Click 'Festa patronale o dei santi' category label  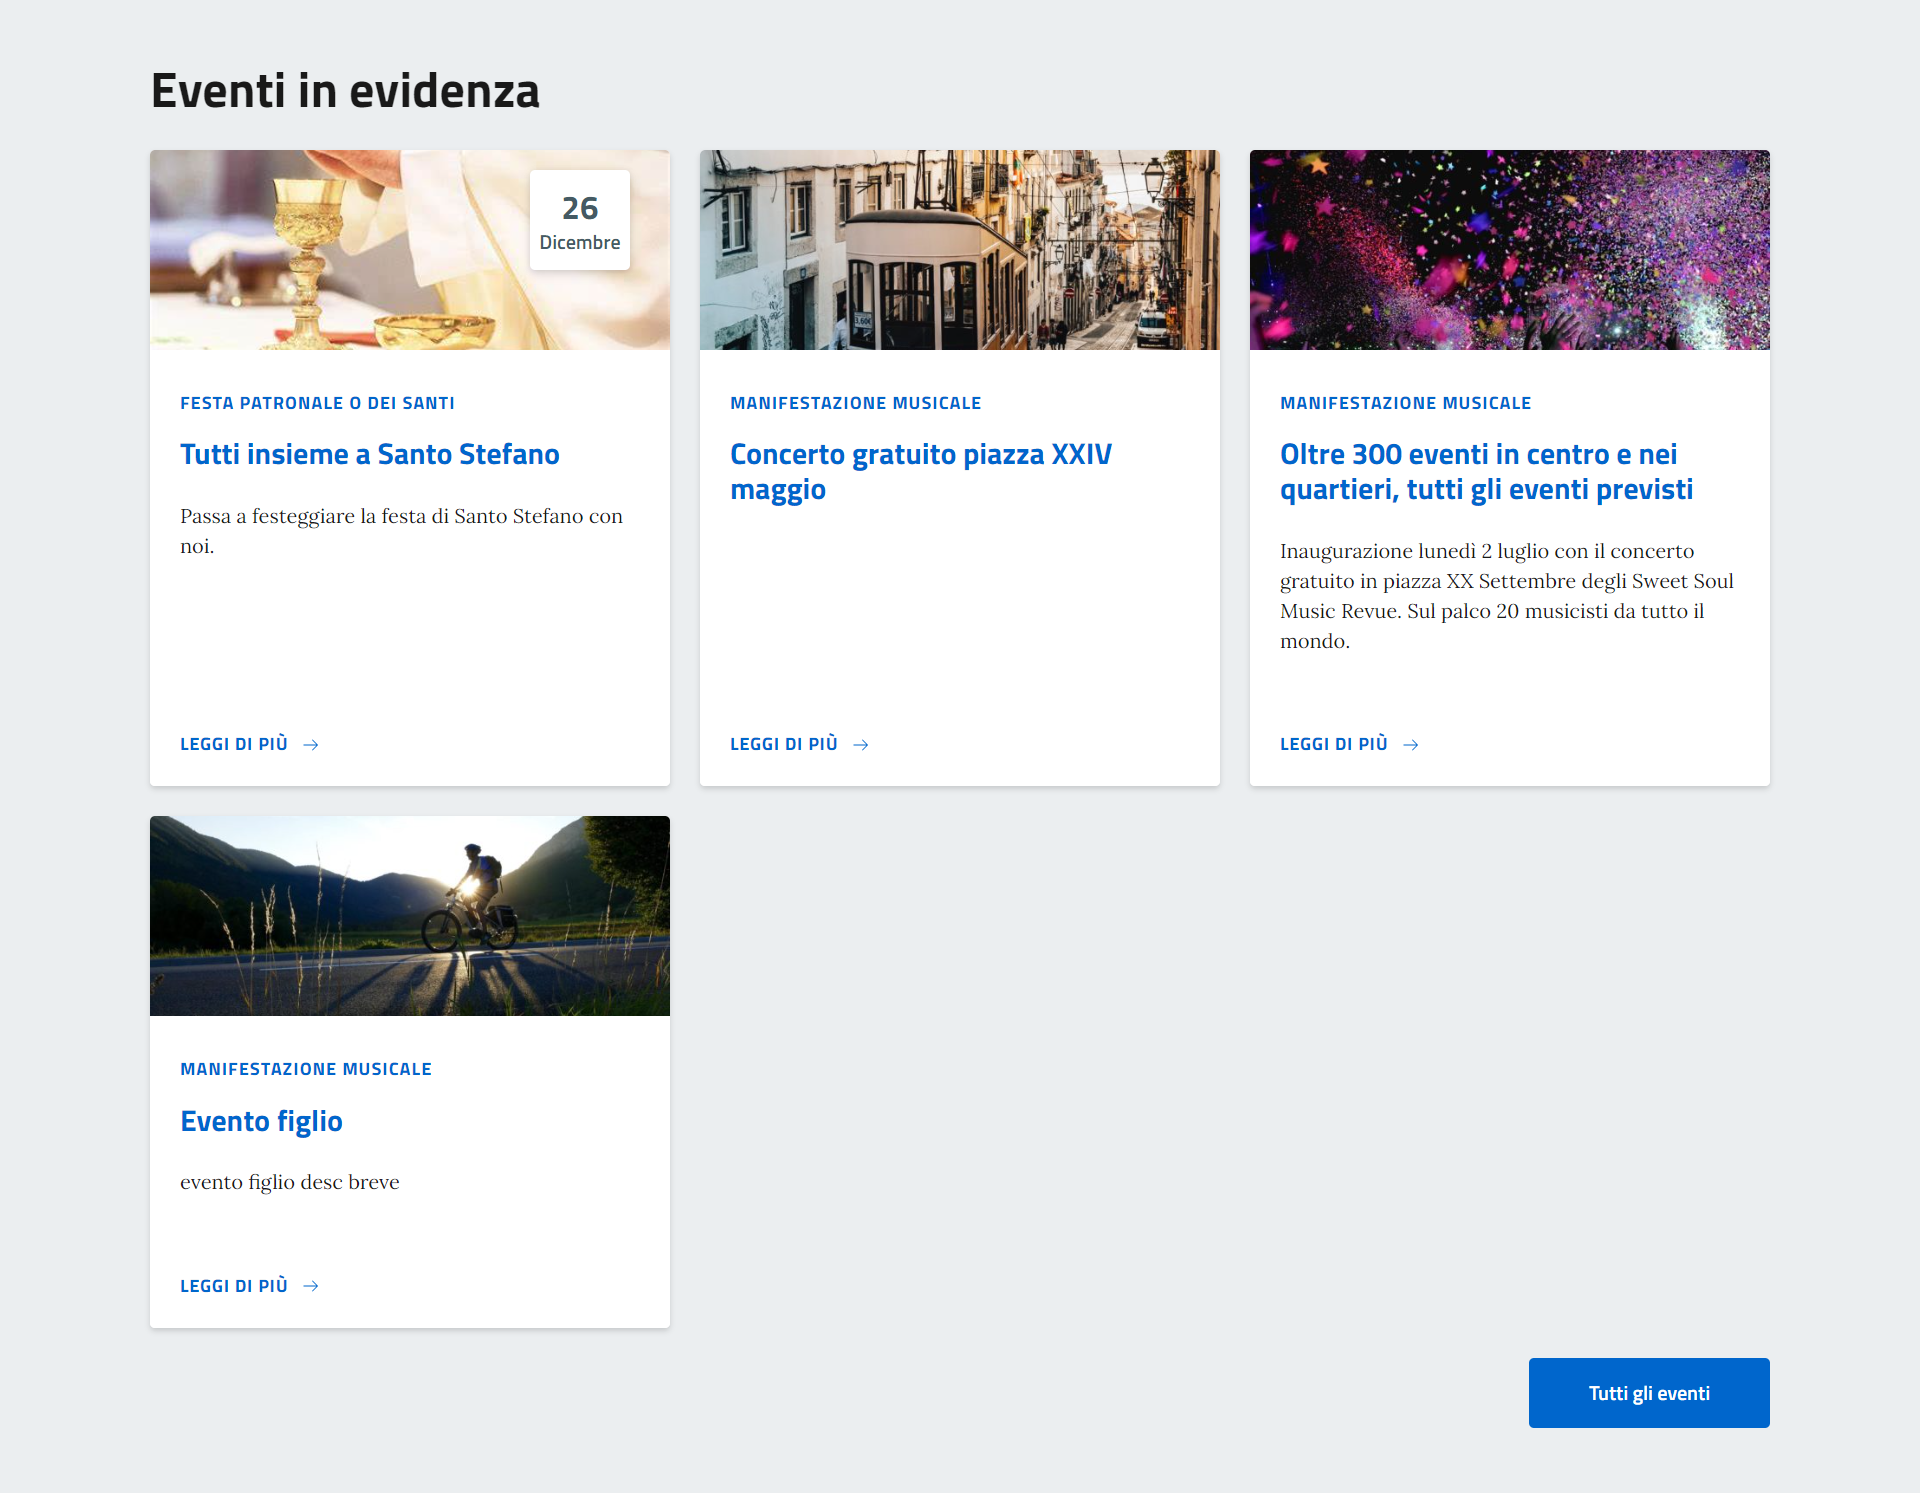[317, 403]
